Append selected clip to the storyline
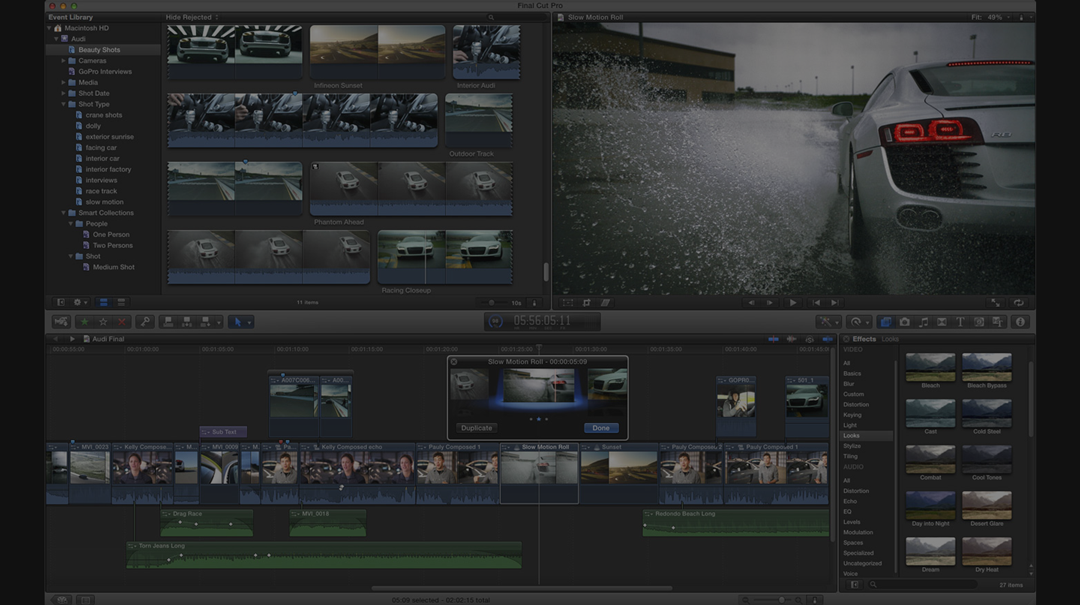The height and width of the screenshot is (605, 1080). (205, 322)
